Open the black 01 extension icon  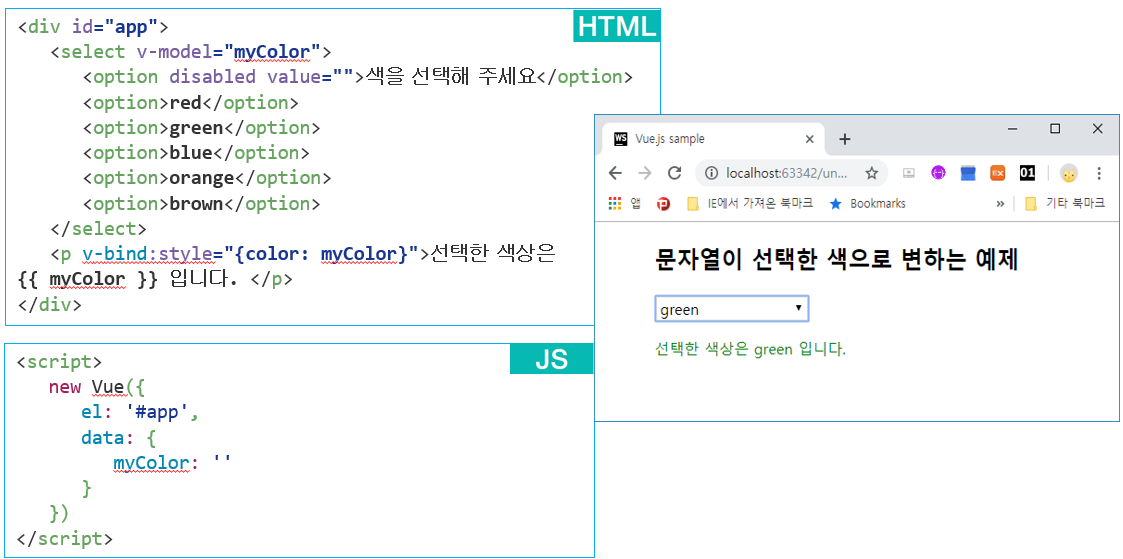[1027, 173]
